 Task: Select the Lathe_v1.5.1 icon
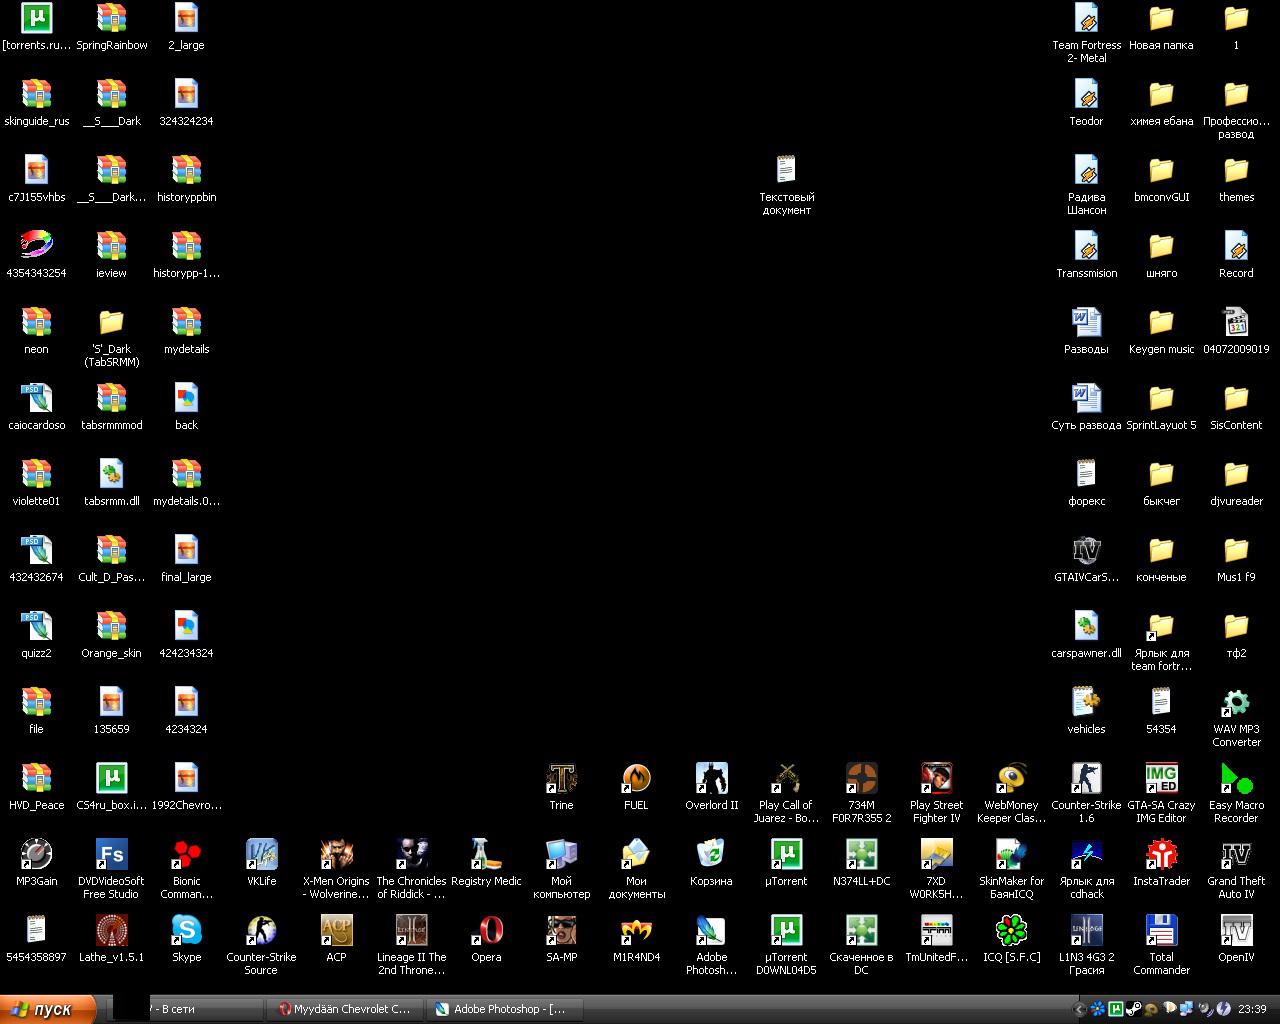pos(111,930)
